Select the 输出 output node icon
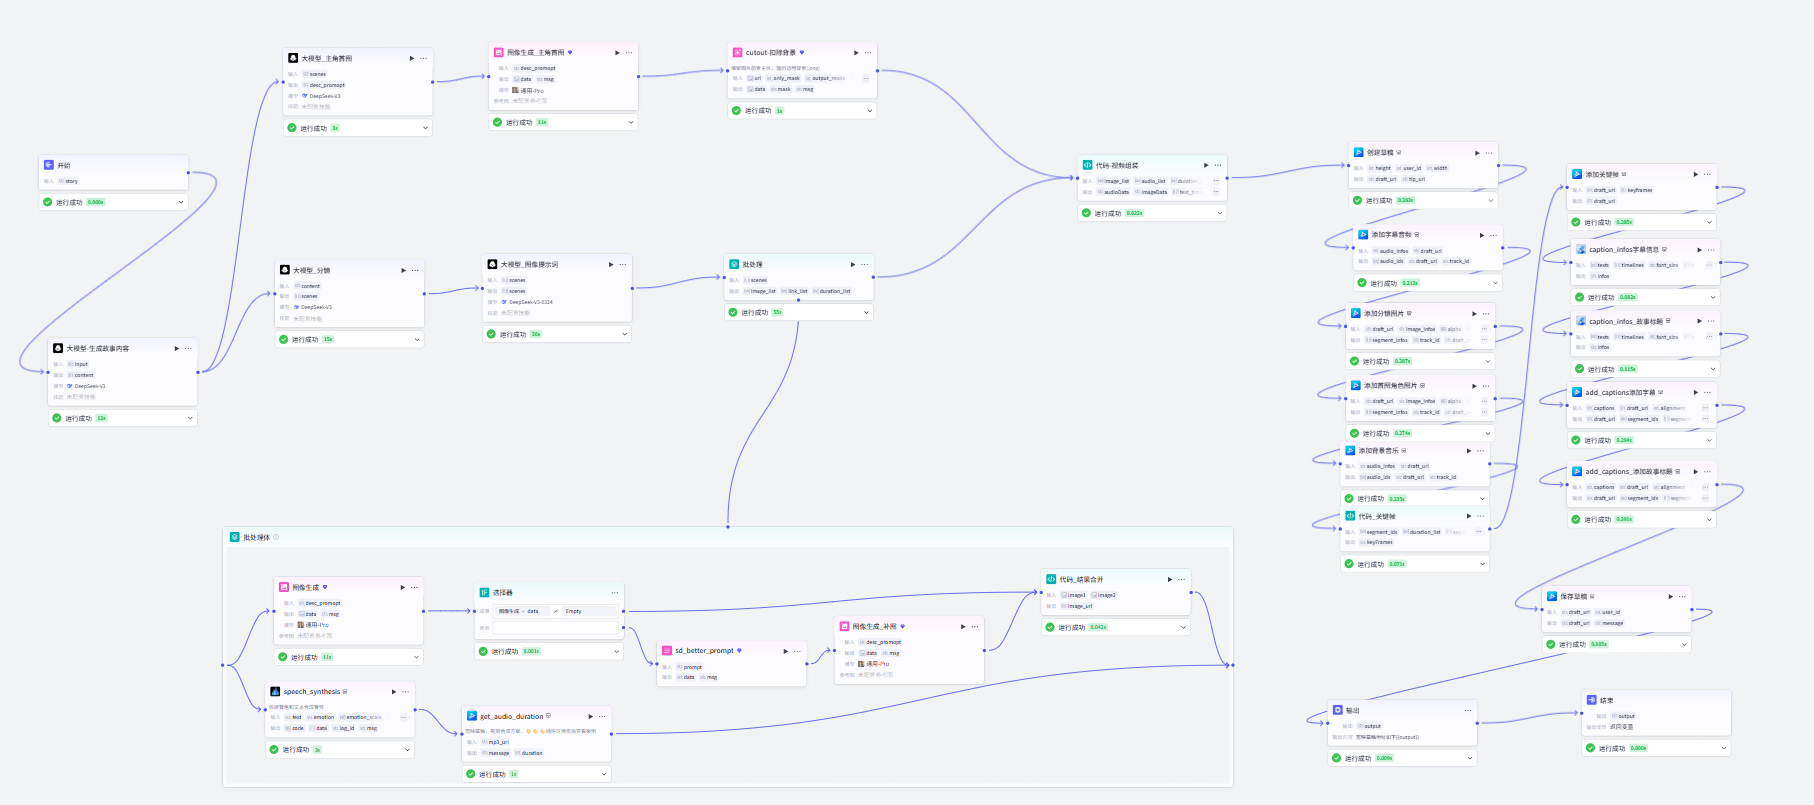Screen dimensions: 1814x805 tap(1337, 710)
